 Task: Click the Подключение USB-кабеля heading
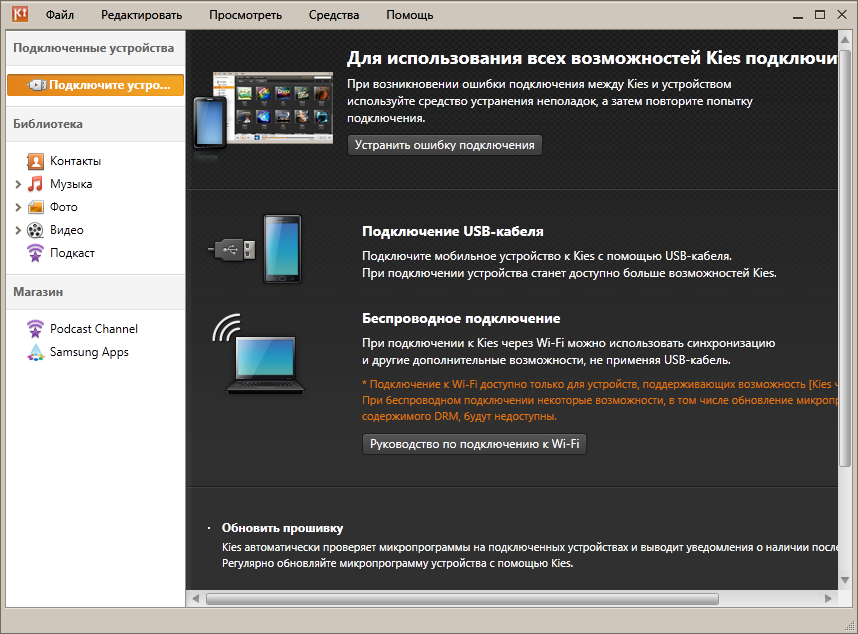point(453,231)
